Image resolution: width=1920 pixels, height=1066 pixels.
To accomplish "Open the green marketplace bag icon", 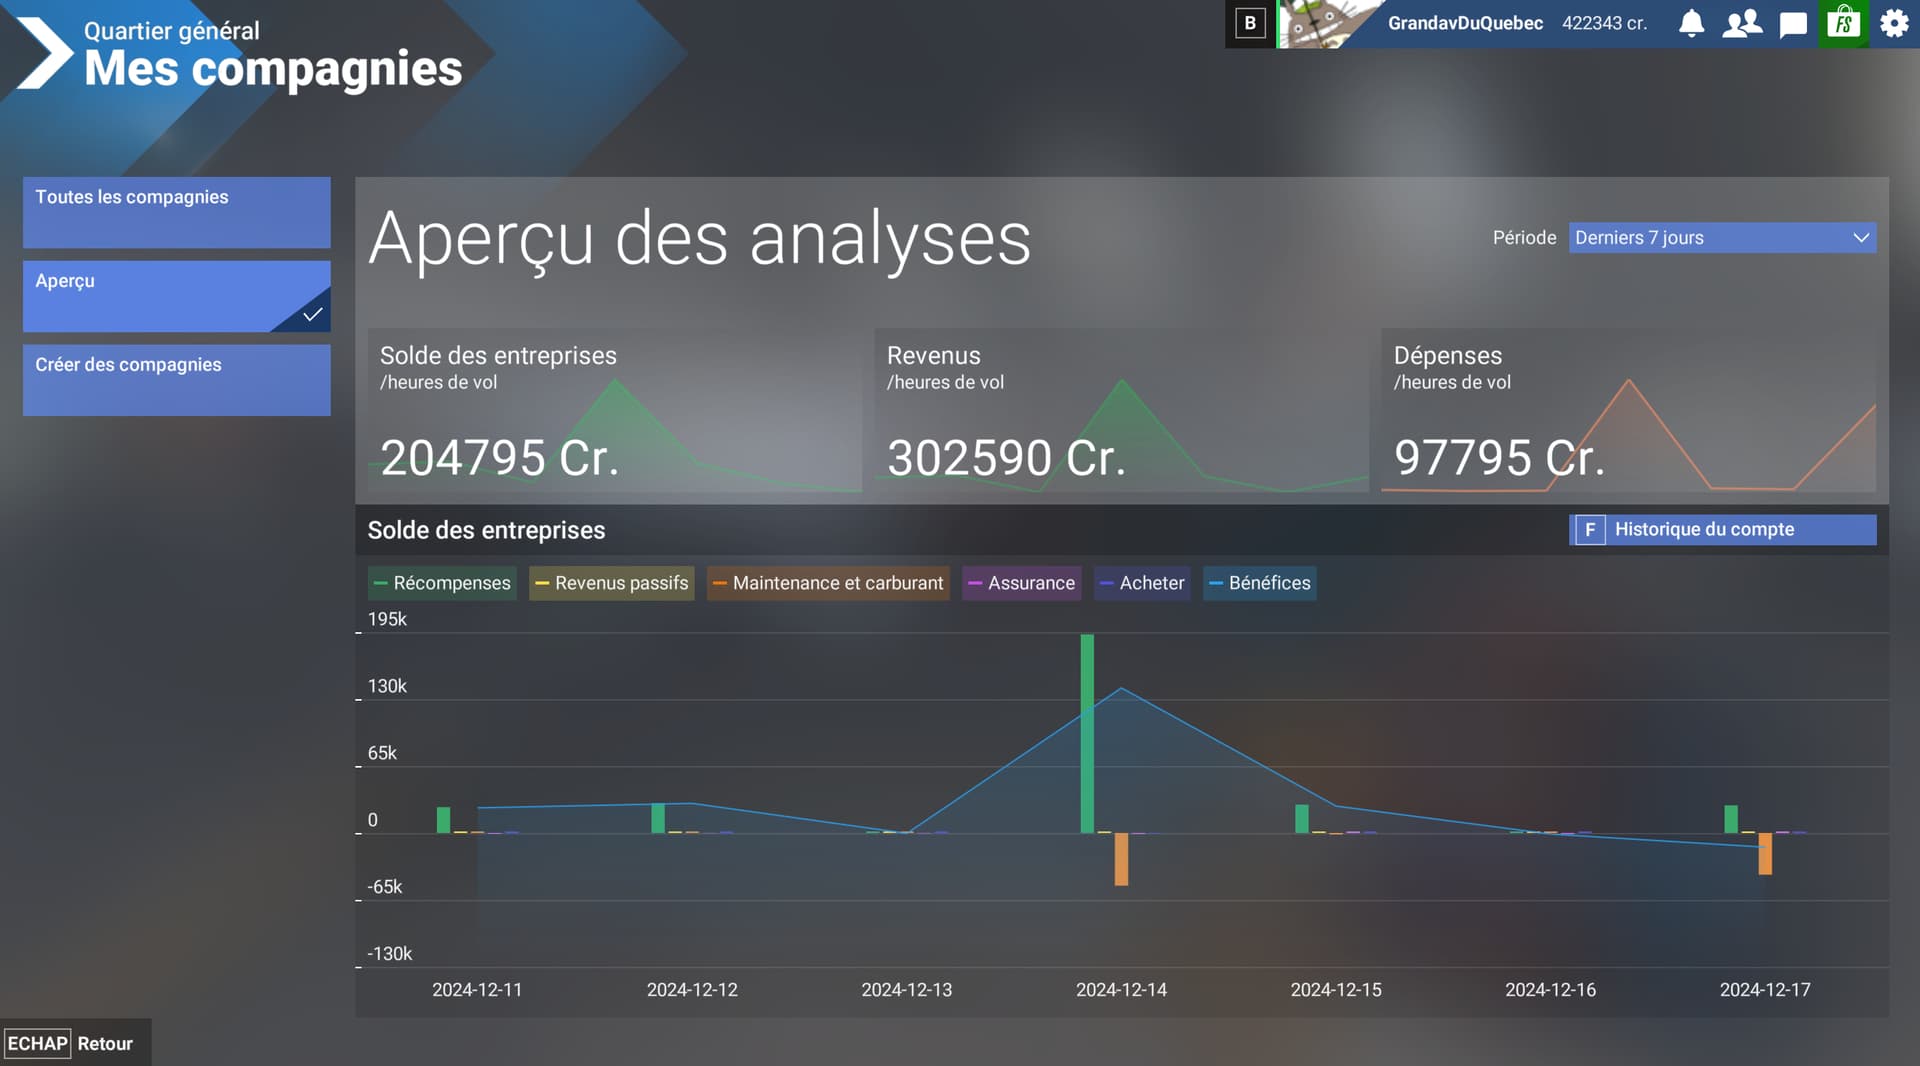I will click(x=1843, y=23).
